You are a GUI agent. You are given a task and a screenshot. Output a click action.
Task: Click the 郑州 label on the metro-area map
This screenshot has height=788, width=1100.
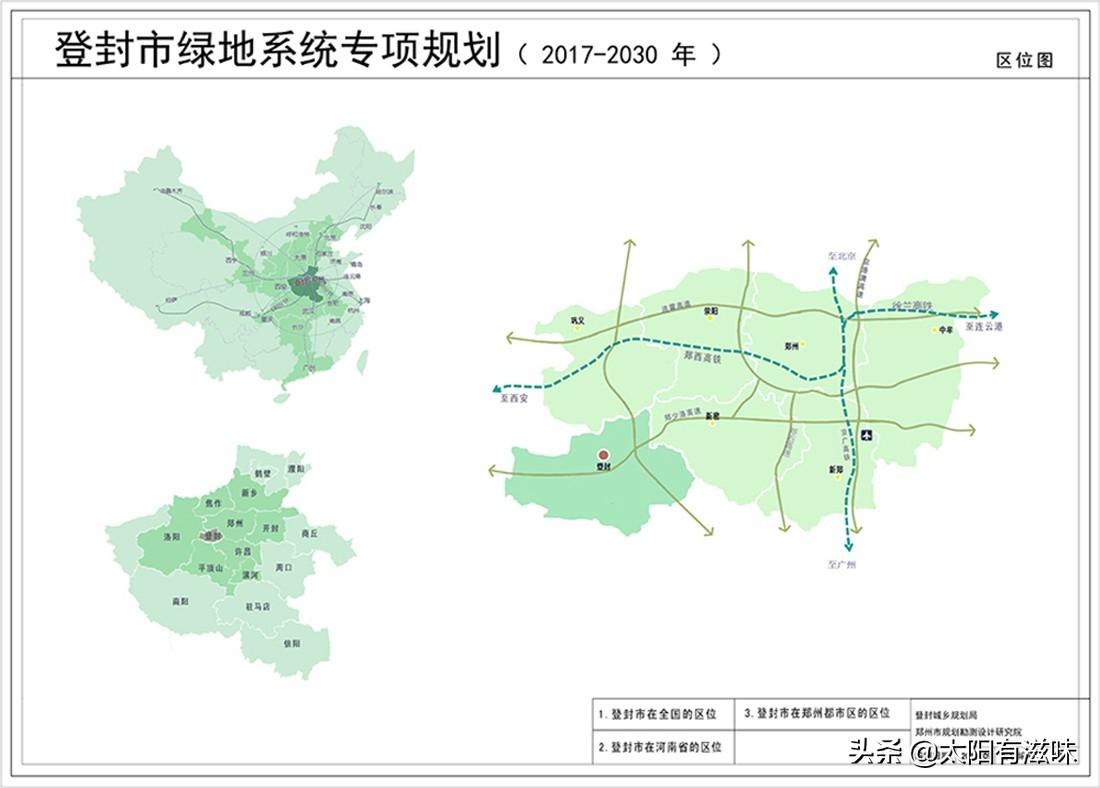coord(792,346)
